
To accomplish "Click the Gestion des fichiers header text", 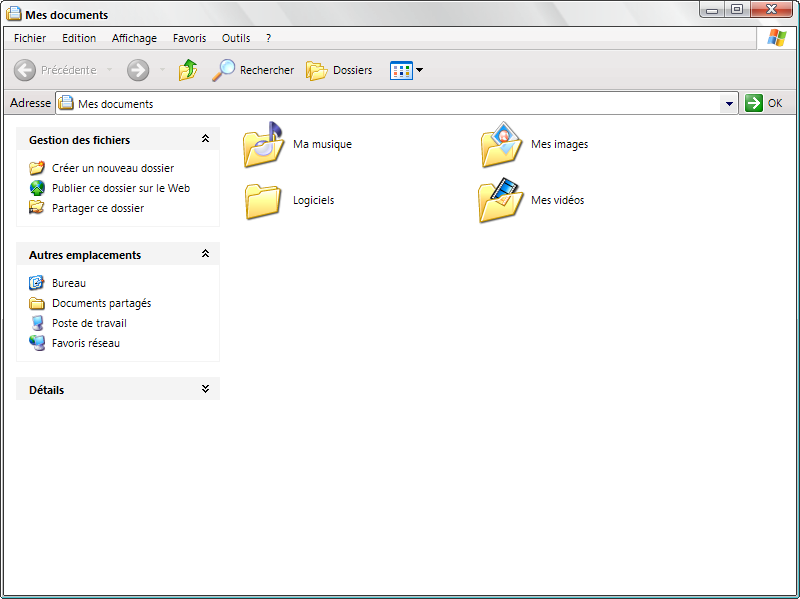I will pos(80,140).
